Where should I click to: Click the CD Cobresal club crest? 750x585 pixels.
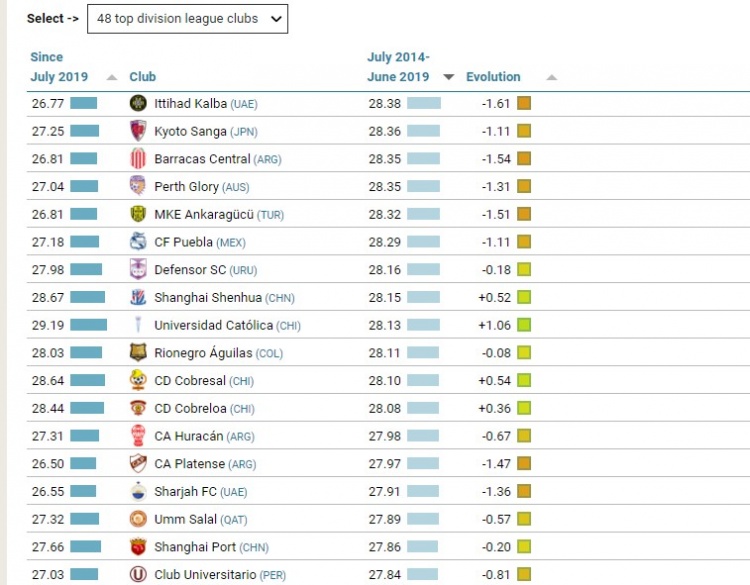tap(138, 380)
